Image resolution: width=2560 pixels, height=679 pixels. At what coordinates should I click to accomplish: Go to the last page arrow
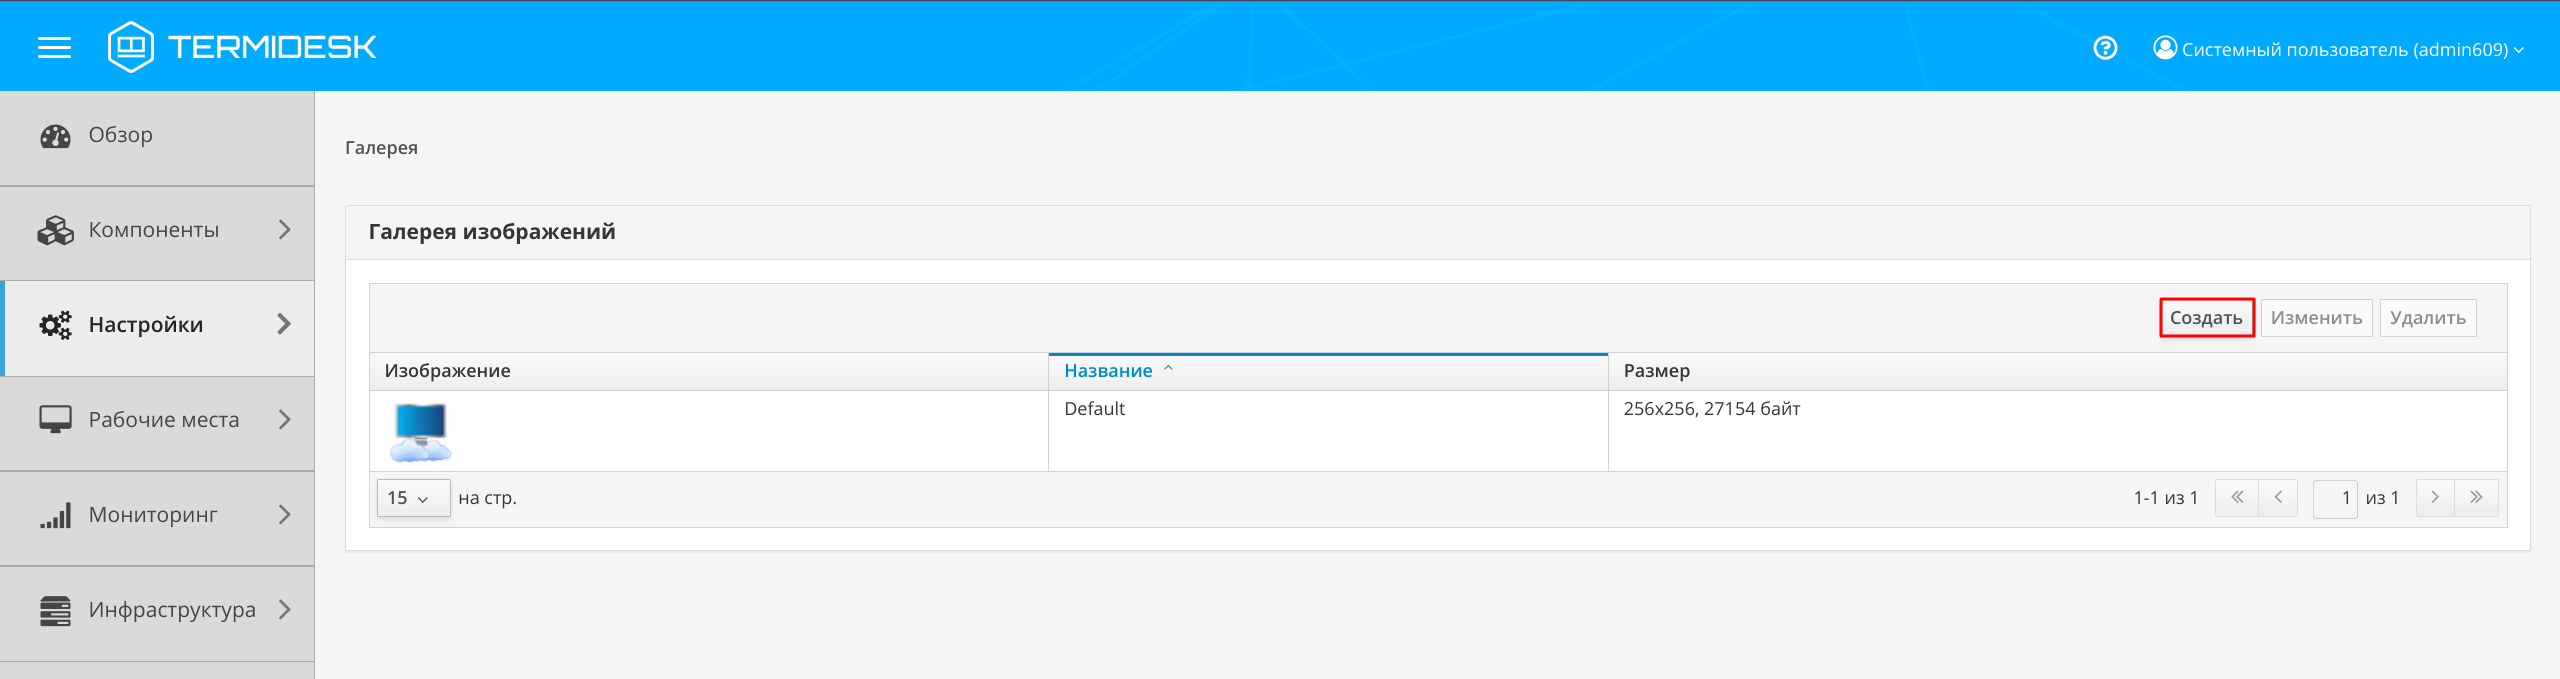(x=2476, y=498)
